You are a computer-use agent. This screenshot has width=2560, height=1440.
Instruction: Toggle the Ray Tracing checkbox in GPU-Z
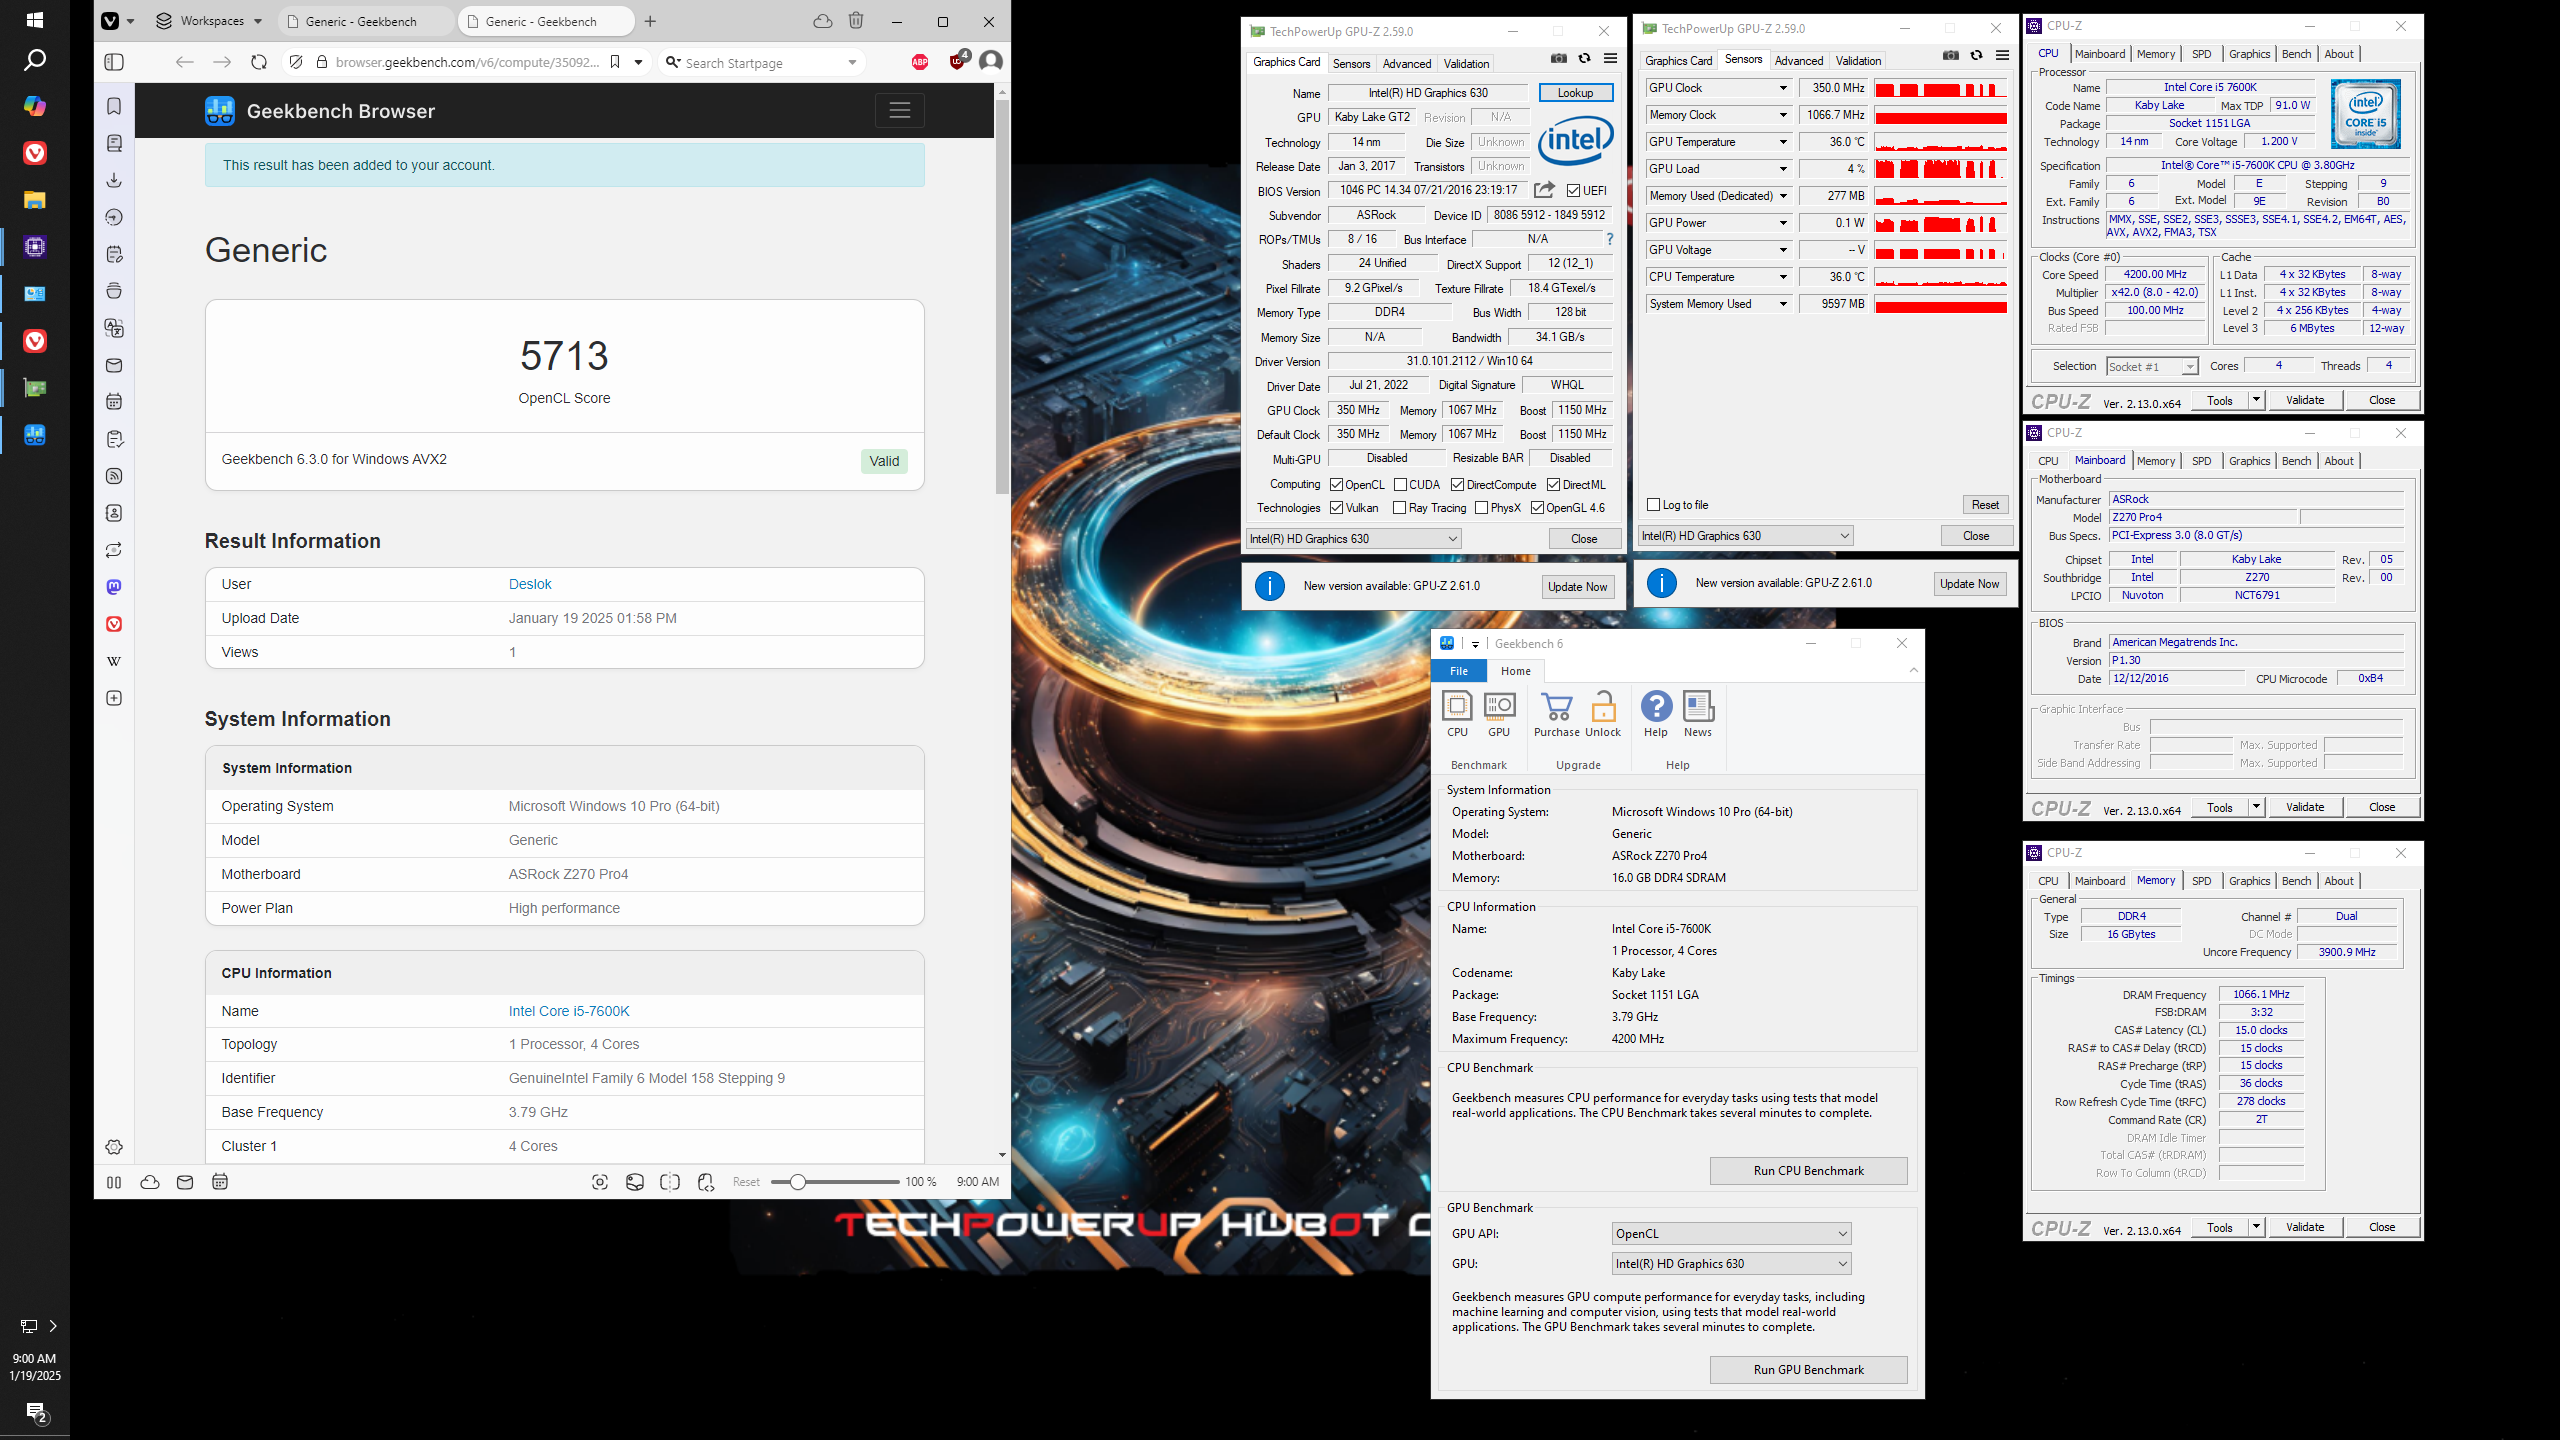[1400, 508]
